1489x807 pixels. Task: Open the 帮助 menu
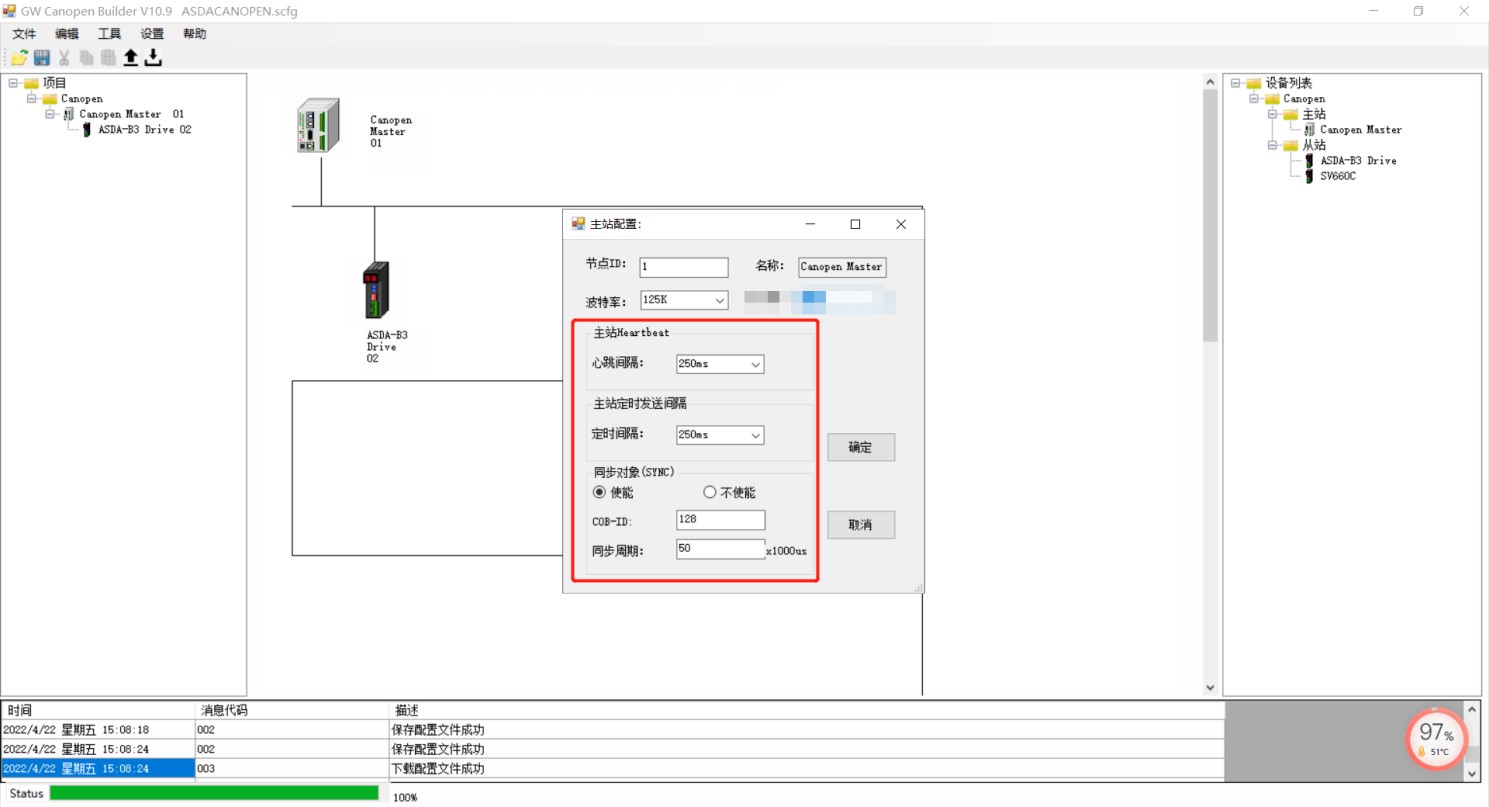(x=195, y=34)
